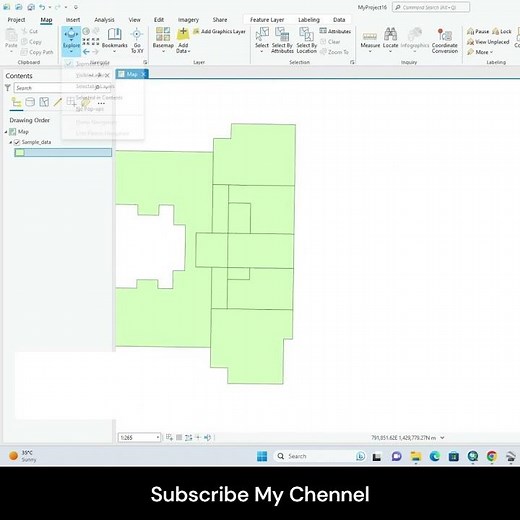Screen dimensions: 520x520
Task: Open the weather widget showing 35°C
Action: pyautogui.click(x=23, y=456)
